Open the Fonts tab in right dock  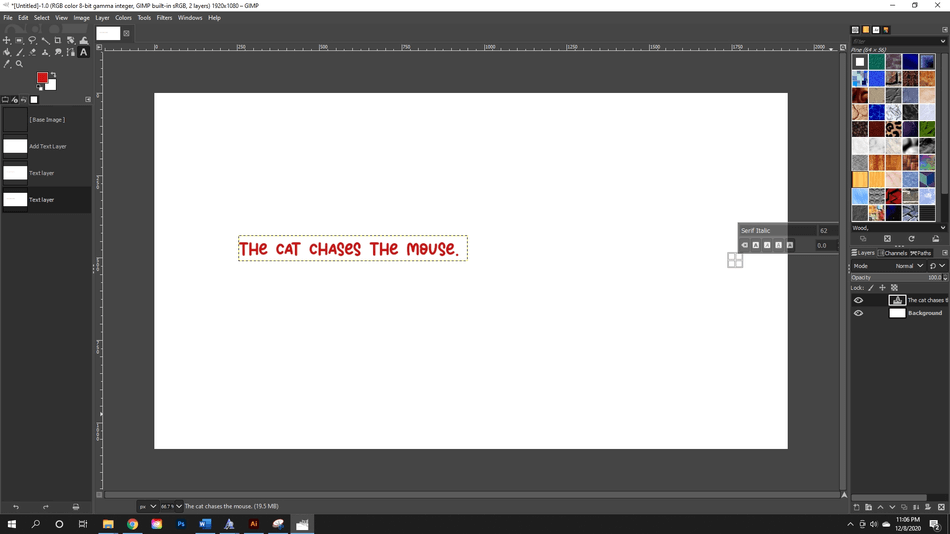pyautogui.click(x=875, y=30)
